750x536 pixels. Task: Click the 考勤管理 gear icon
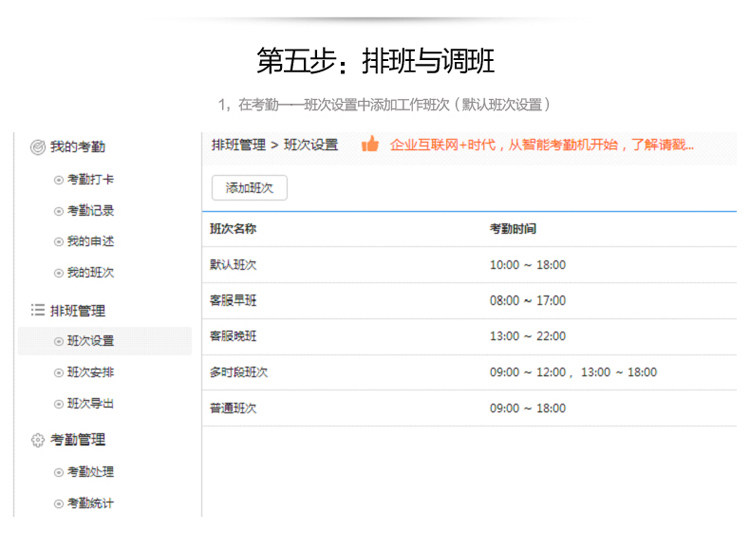coord(38,440)
